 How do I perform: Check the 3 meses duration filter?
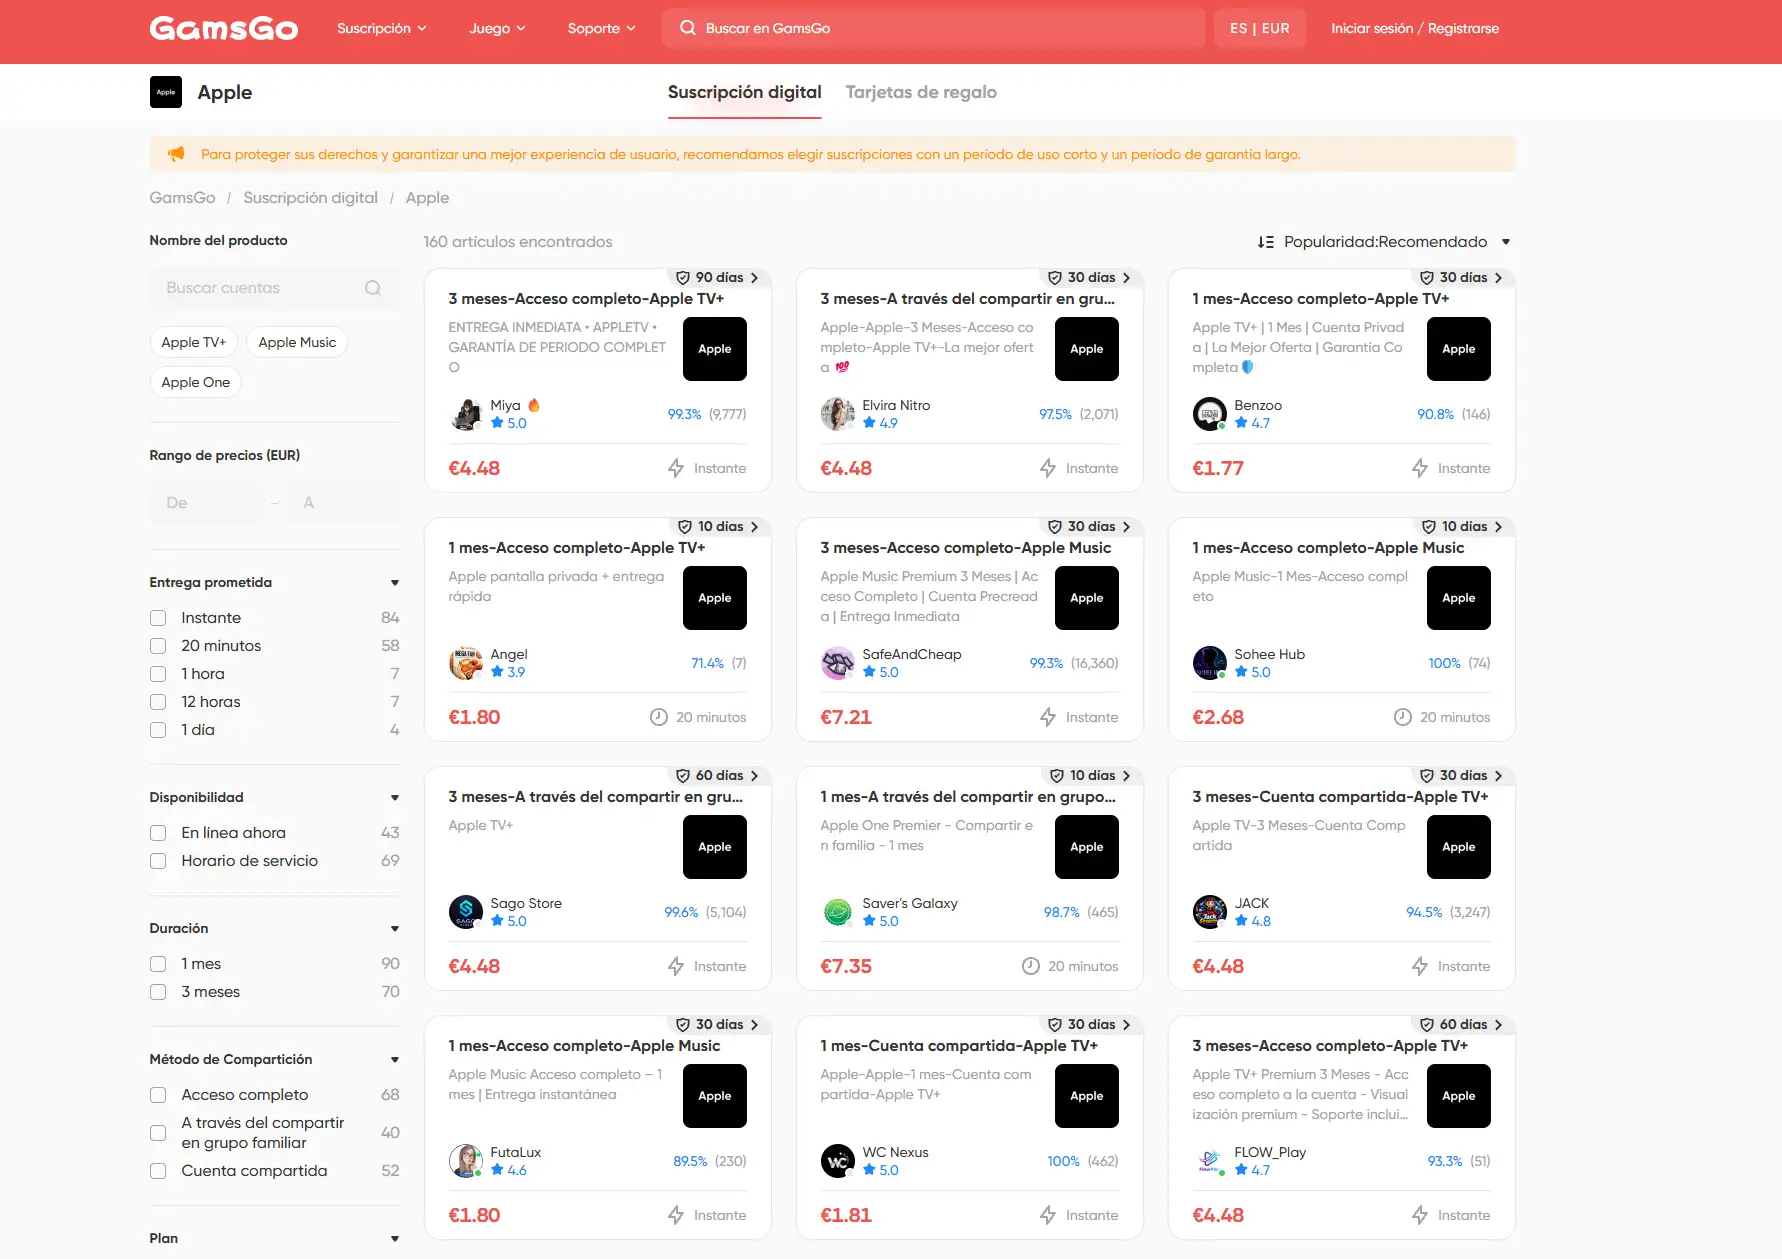[x=158, y=992]
